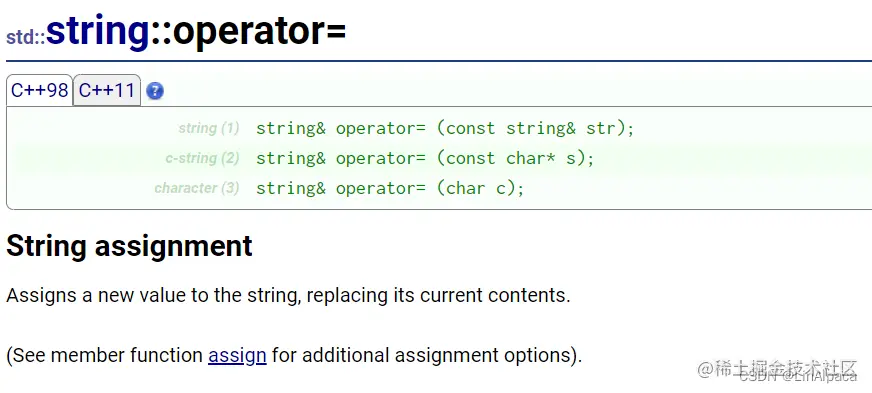The width and height of the screenshot is (872, 393).
Task: Switch to the C++11 tab
Action: [x=107, y=90]
